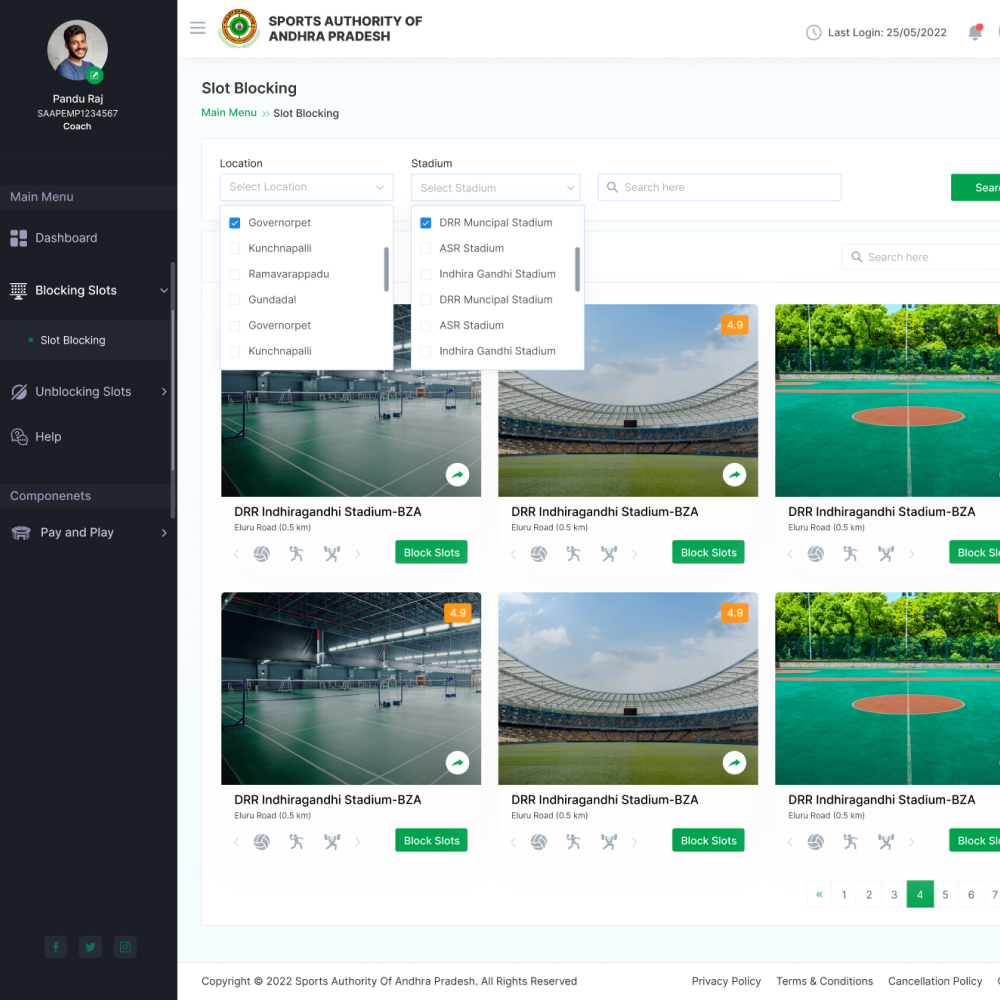Select weightlifting icon on second-row second card
Viewport: 1000px width, 1000px height.
pyautogui.click(x=608, y=842)
